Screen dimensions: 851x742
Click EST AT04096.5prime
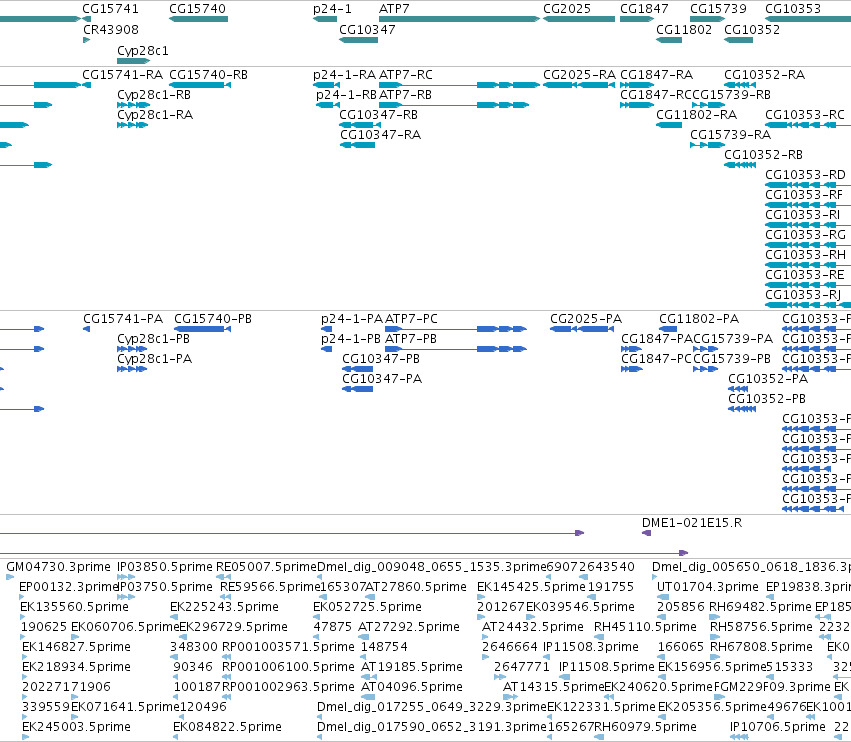(x=412, y=687)
